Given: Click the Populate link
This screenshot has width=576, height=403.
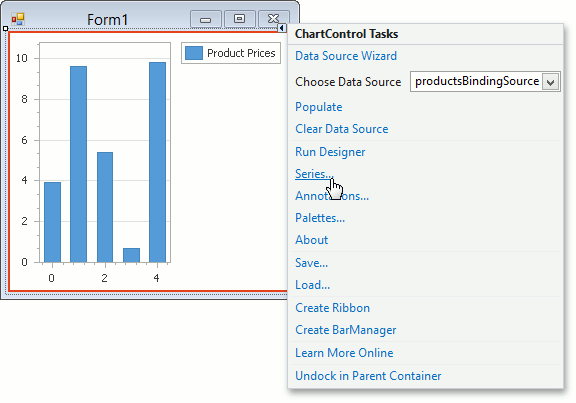Looking at the screenshot, I should (318, 107).
